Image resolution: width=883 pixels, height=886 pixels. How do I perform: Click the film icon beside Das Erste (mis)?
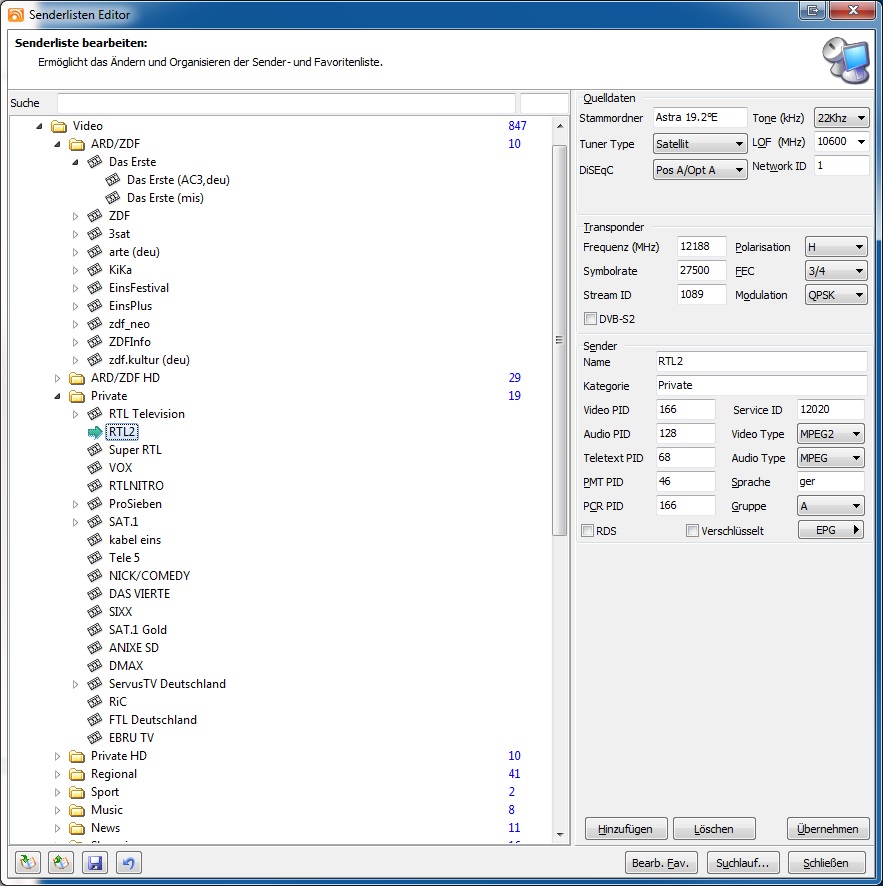tap(113, 198)
